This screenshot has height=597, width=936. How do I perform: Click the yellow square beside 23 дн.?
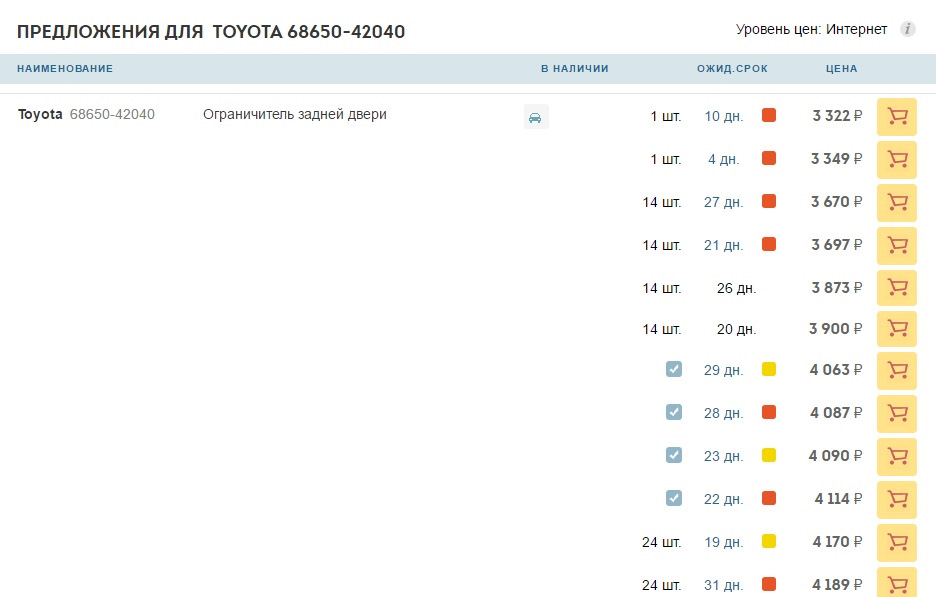point(769,455)
